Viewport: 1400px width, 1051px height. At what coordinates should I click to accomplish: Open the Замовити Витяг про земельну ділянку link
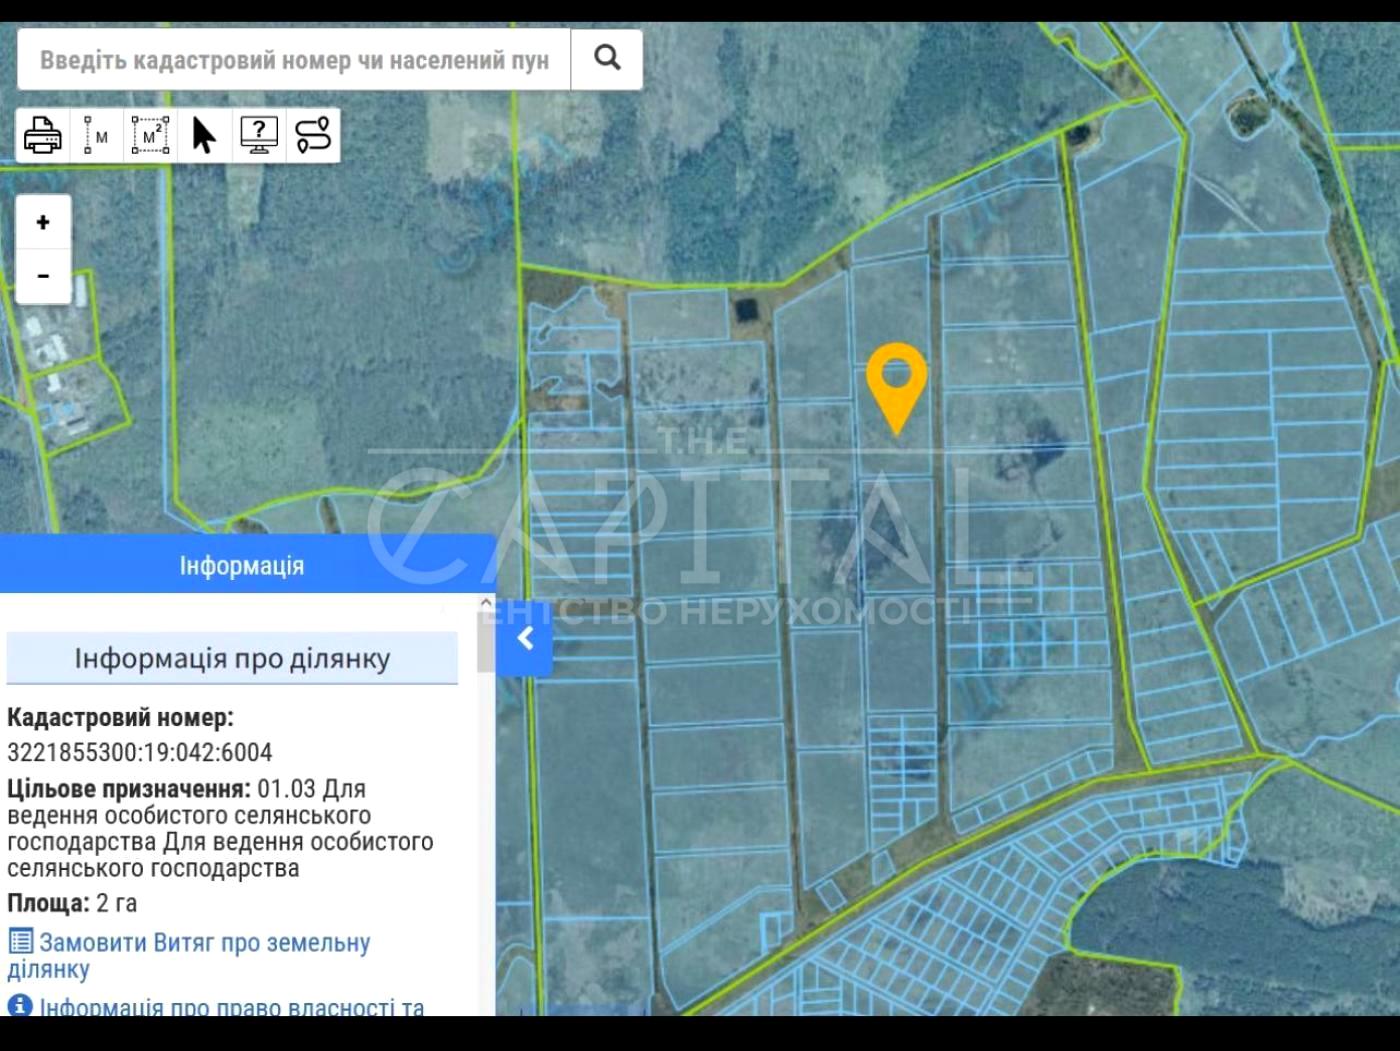204,943
